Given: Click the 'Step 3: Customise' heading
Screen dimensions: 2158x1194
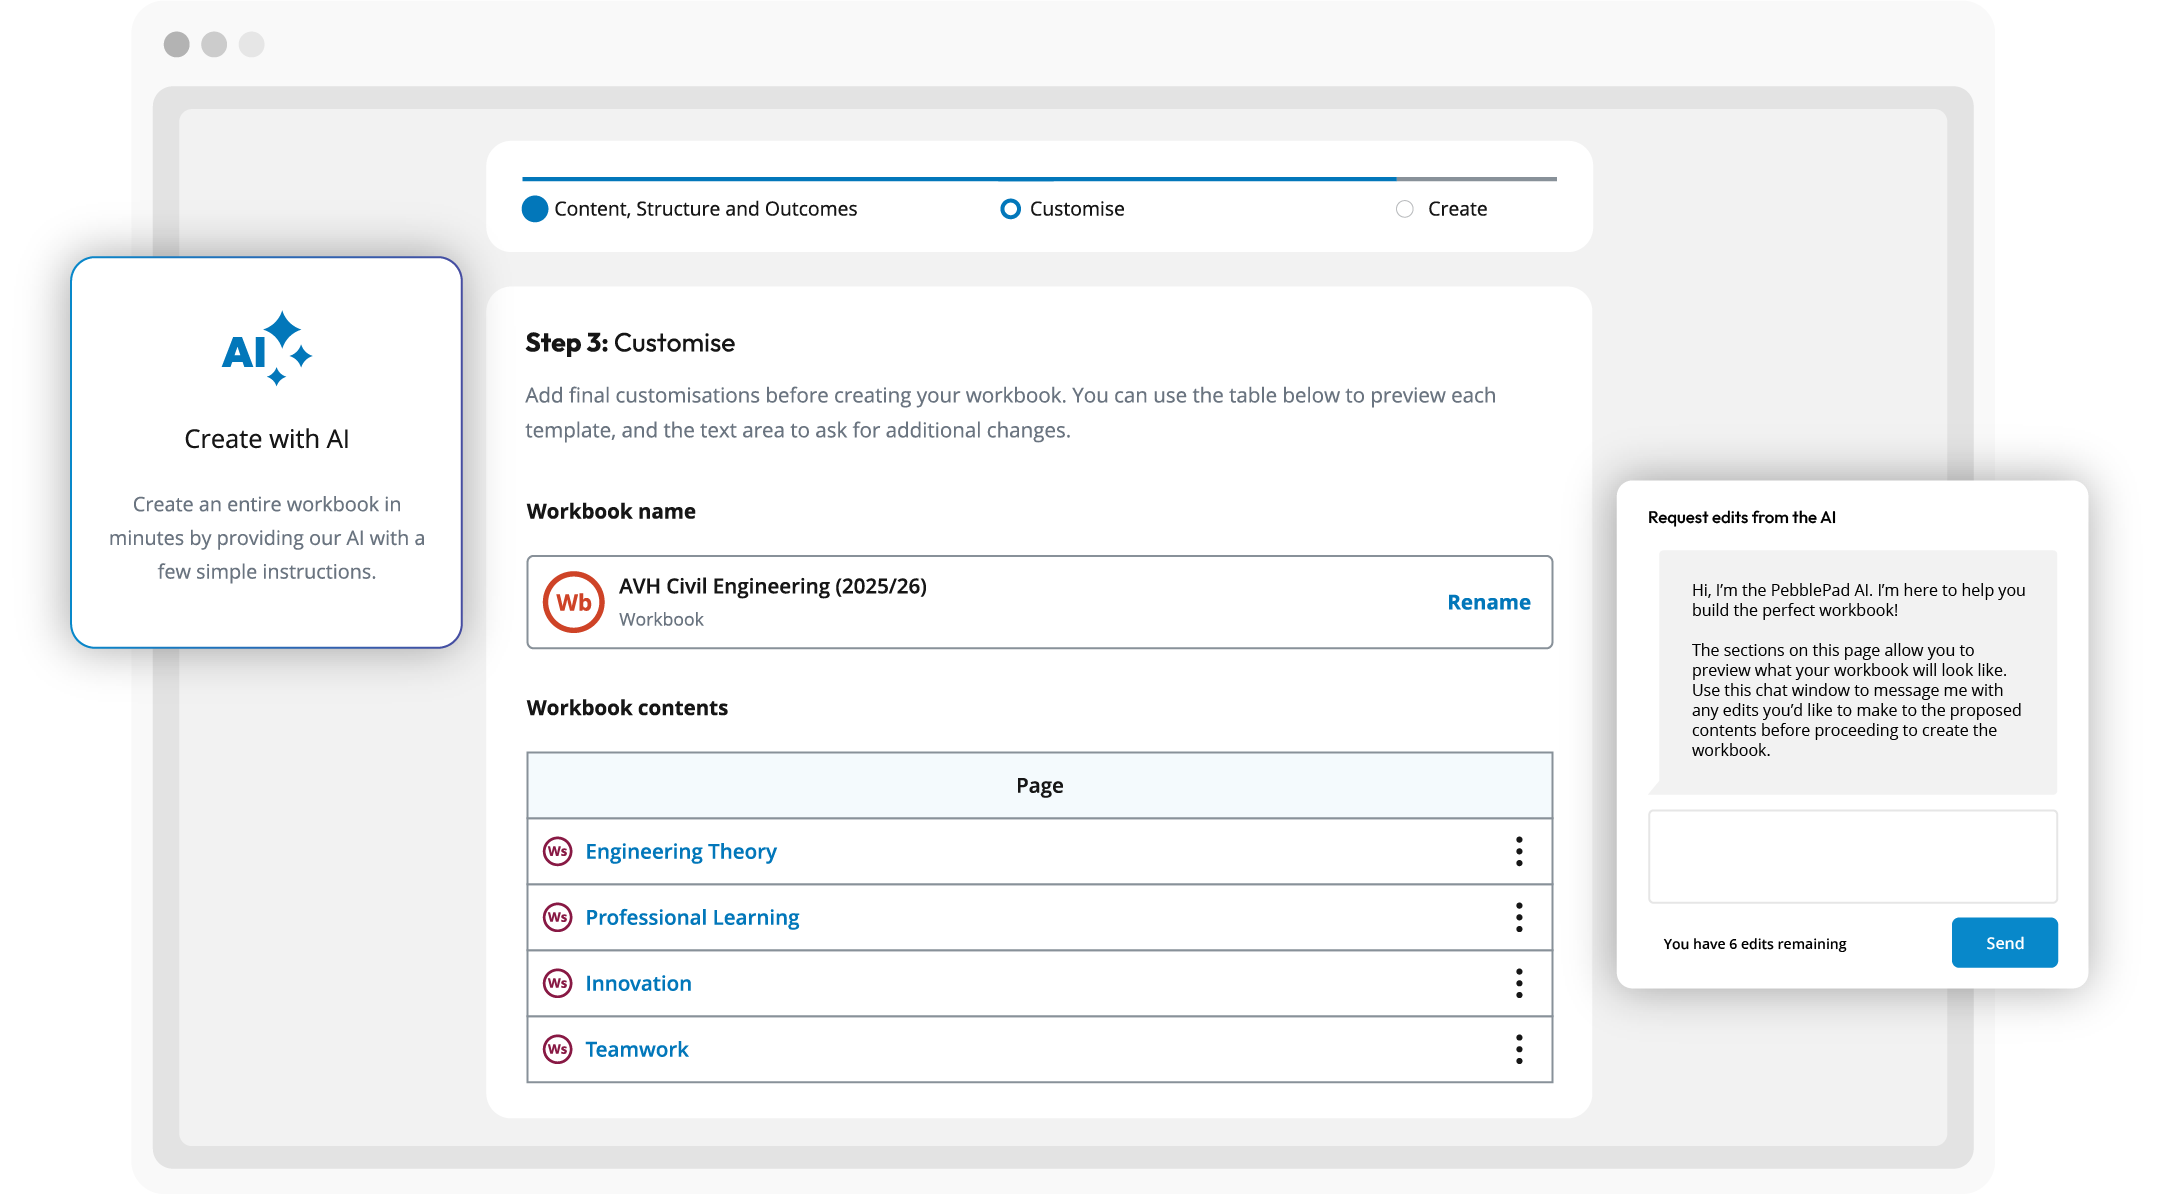Looking at the screenshot, I should (x=630, y=343).
